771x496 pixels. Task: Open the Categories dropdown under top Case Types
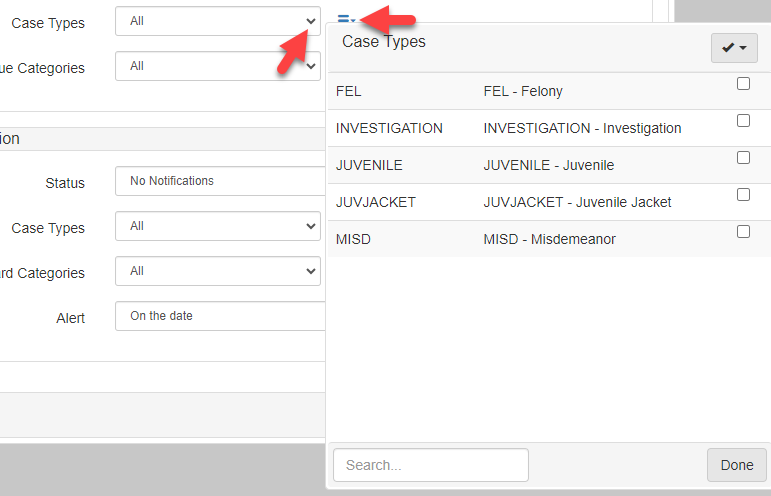pyautogui.click(x=217, y=66)
